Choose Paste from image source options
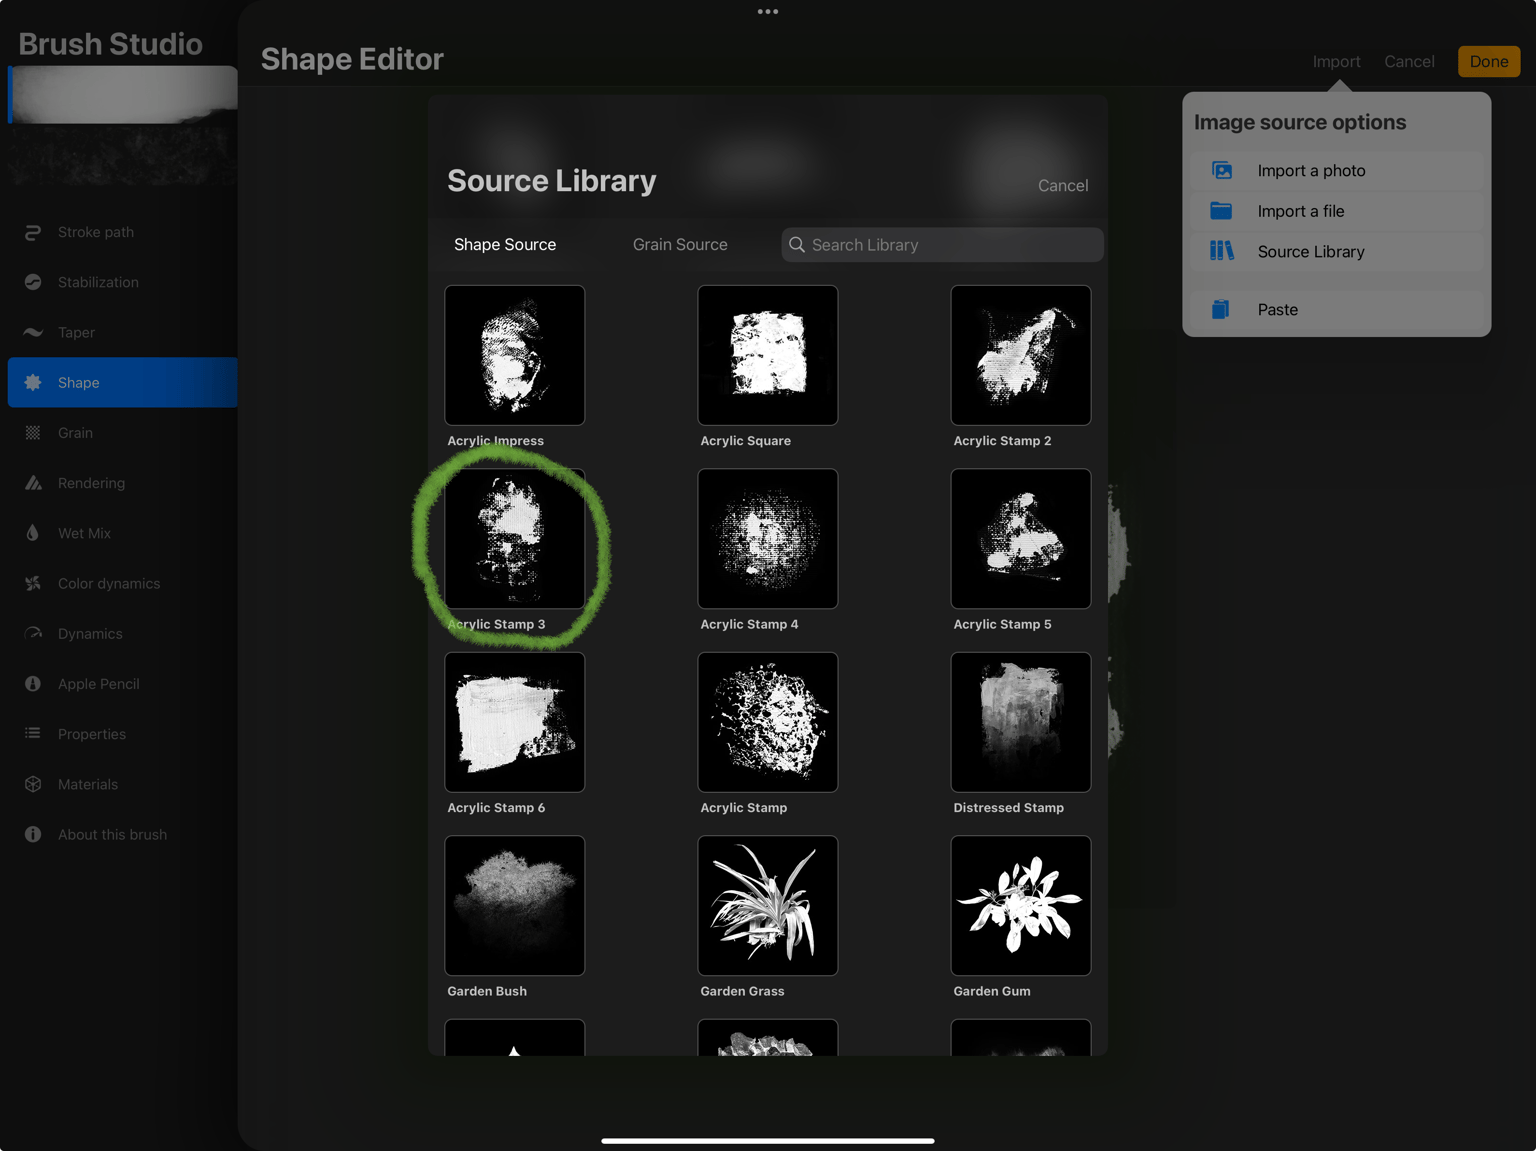This screenshot has width=1536, height=1151. [1336, 309]
